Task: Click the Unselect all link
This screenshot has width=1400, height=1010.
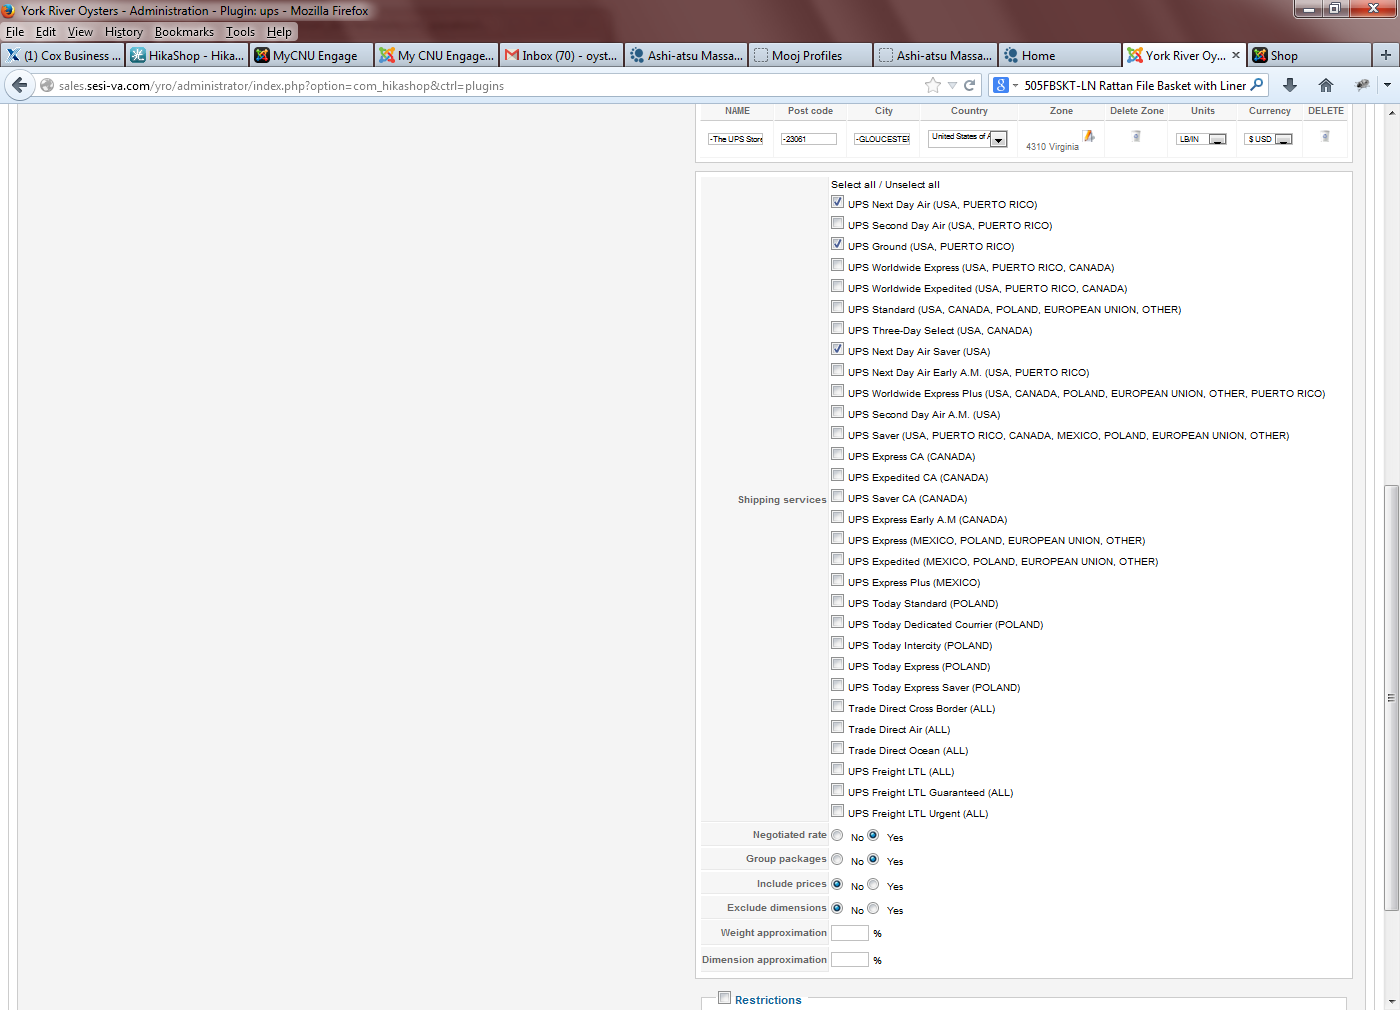Action: click(x=912, y=185)
